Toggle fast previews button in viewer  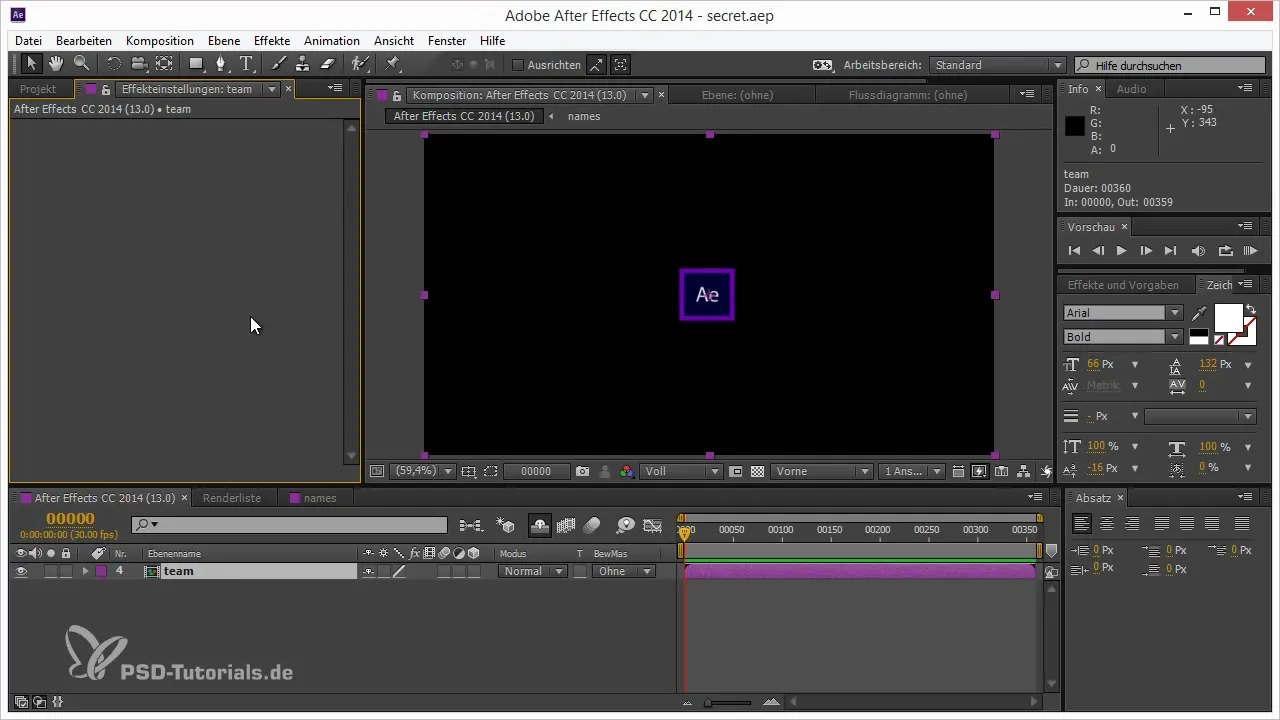[x=979, y=471]
